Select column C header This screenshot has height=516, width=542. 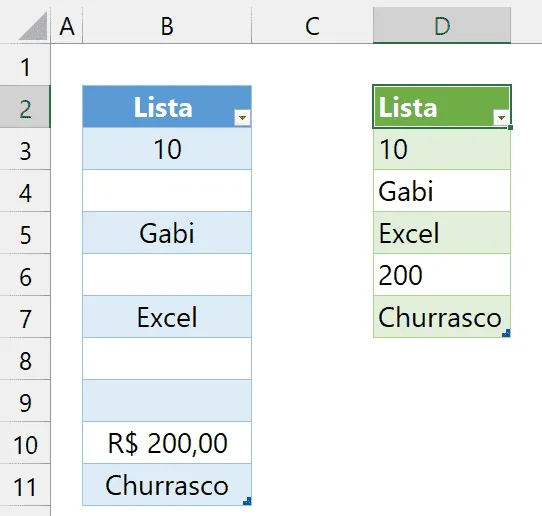[x=312, y=26]
